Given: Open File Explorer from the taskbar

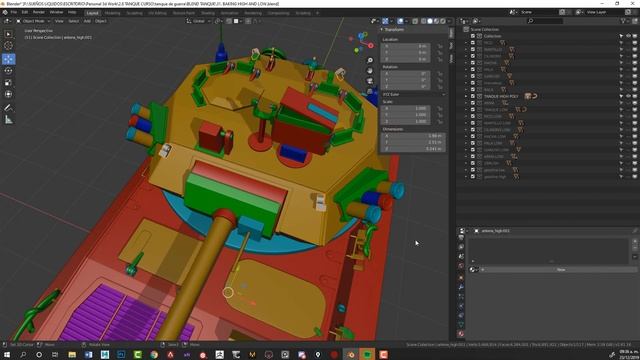Looking at the screenshot, I should point(72,355).
